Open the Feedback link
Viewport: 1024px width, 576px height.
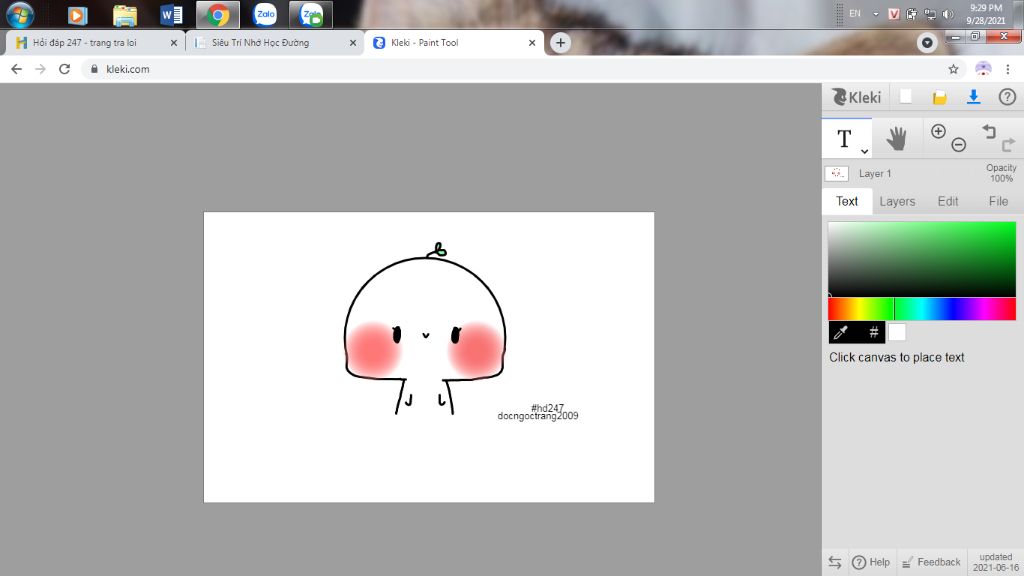[x=931, y=562]
